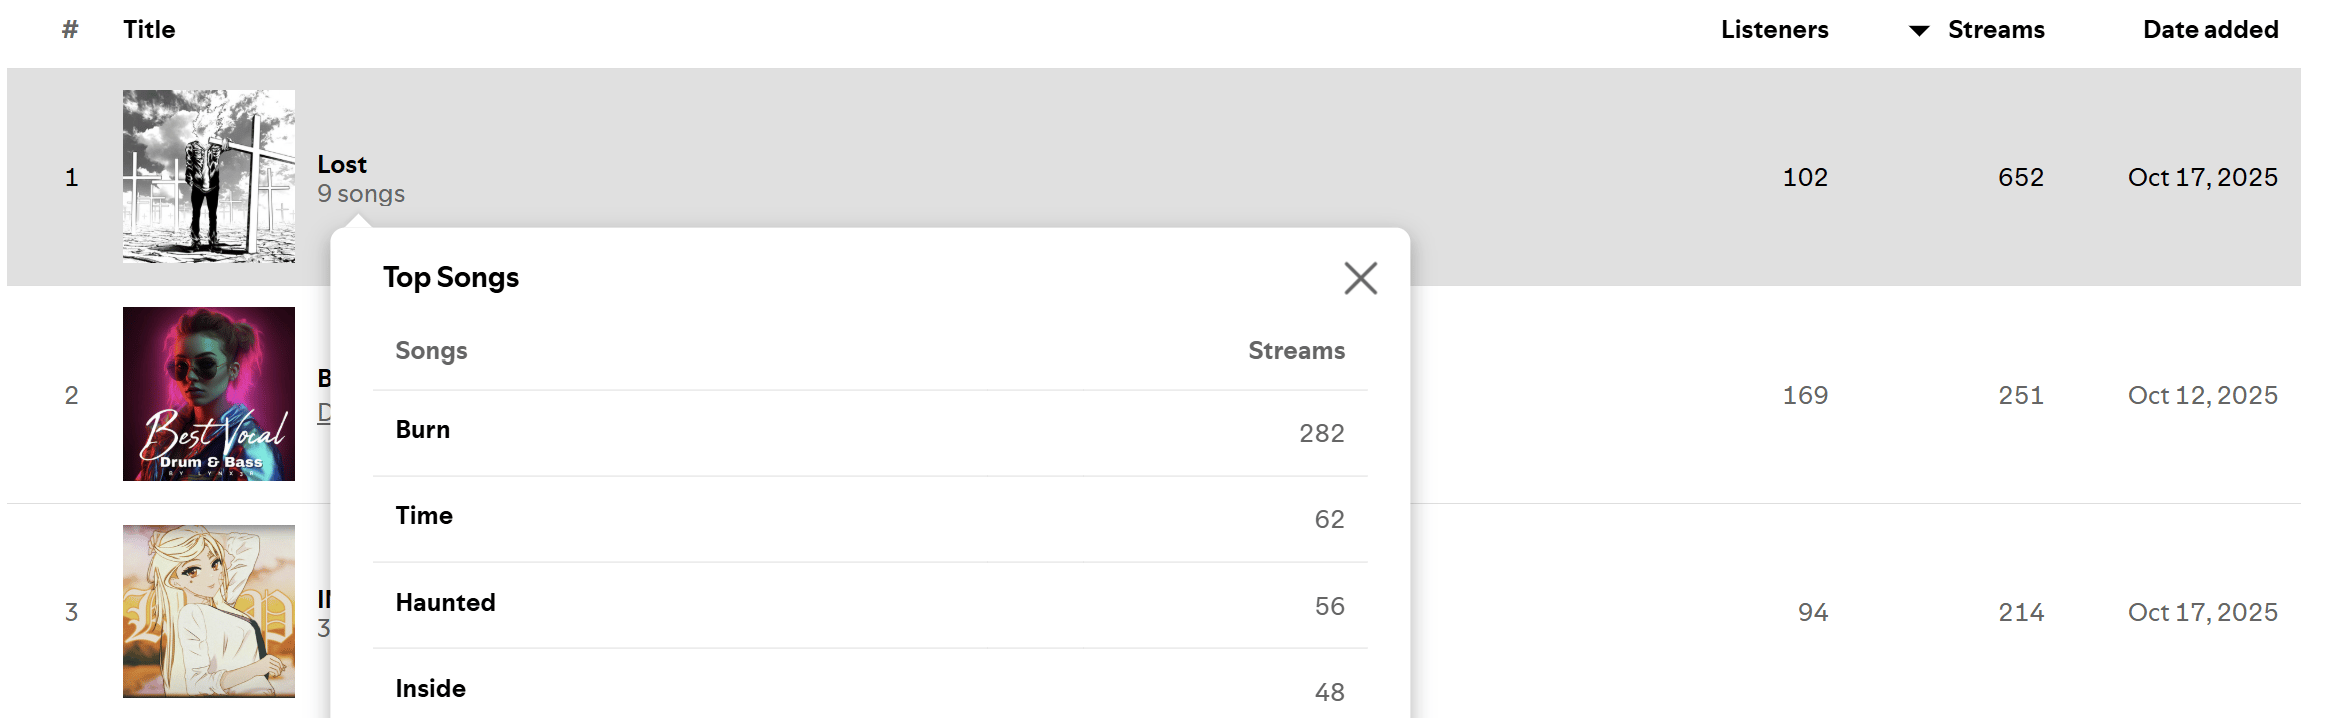Click the Listeners column header
The image size is (2326, 718).
point(1774,30)
